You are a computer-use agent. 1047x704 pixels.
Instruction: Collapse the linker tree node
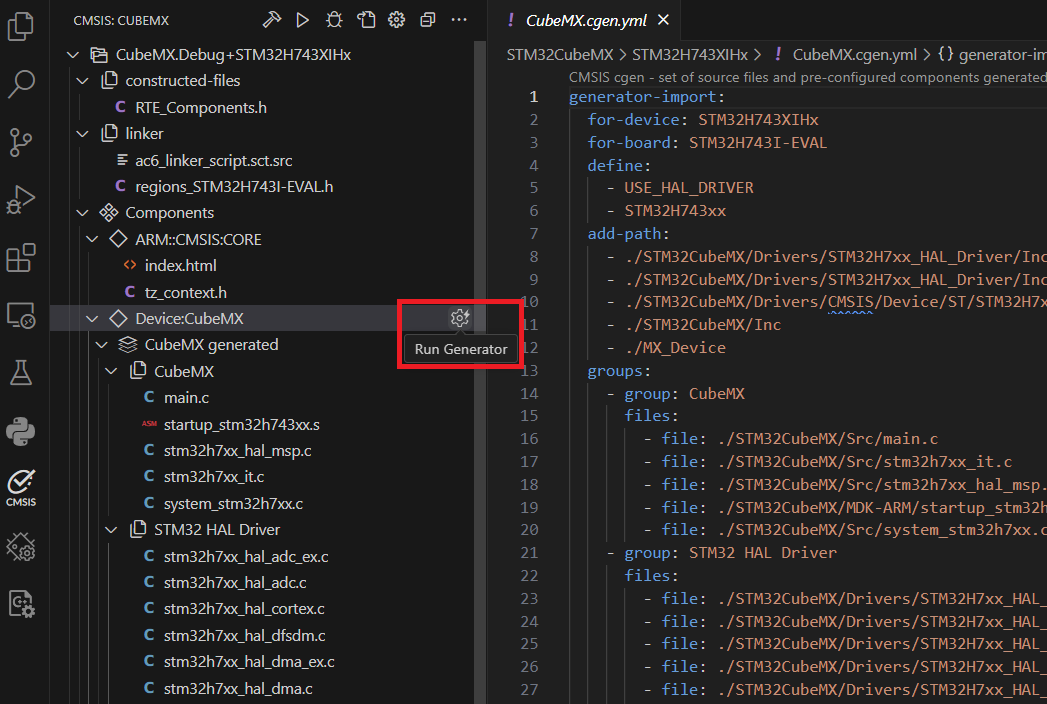click(x=82, y=133)
